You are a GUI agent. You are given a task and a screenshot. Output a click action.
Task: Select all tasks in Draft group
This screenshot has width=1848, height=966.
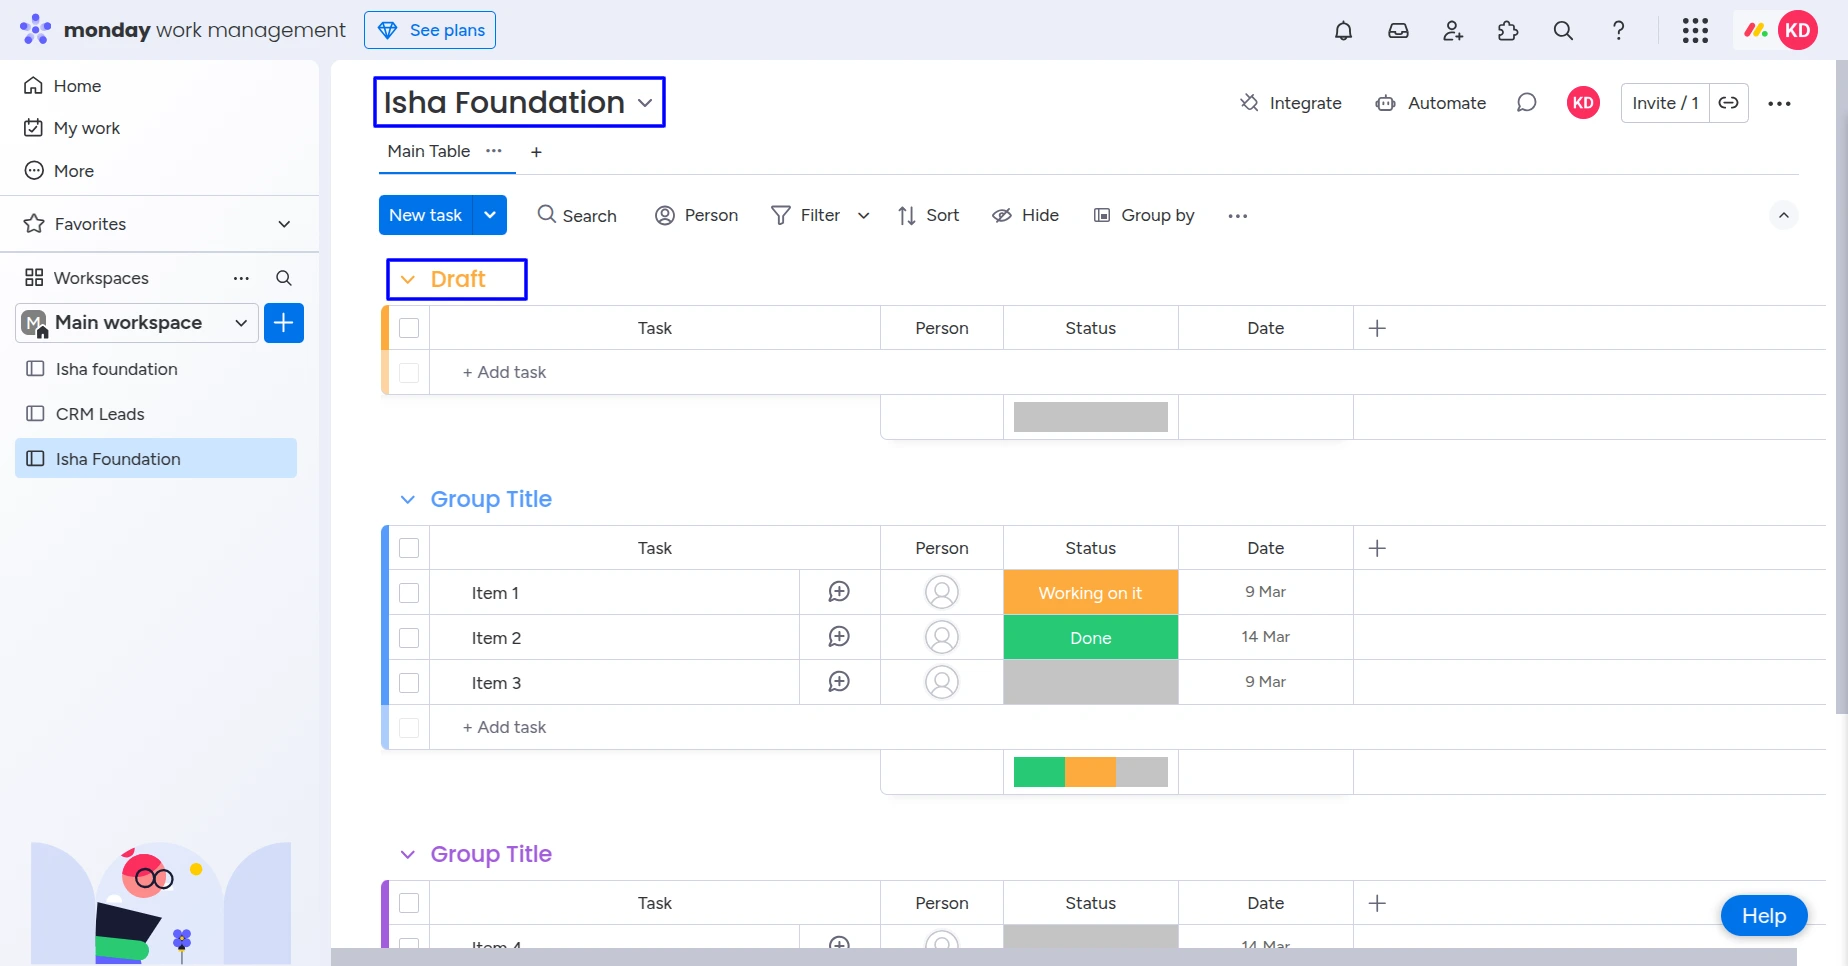click(409, 328)
